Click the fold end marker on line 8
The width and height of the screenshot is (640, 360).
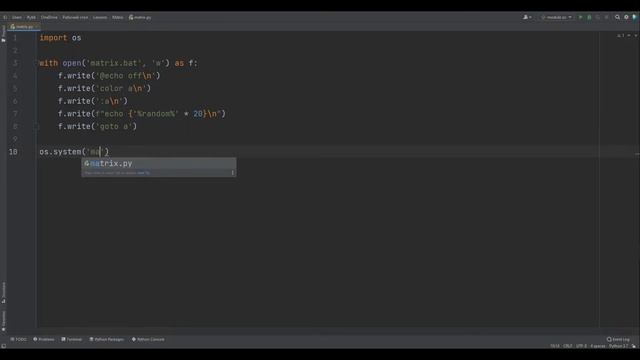pos(36,127)
